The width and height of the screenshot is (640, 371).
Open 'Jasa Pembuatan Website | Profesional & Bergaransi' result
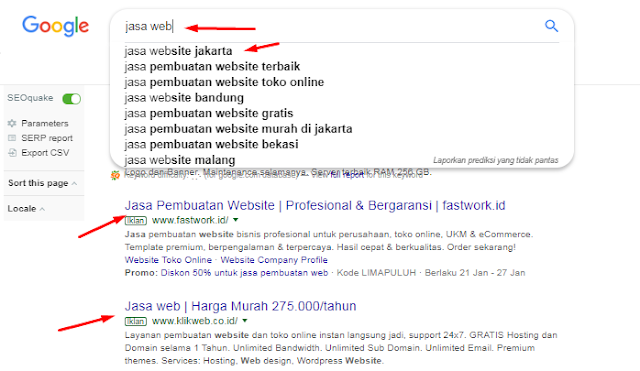click(x=315, y=205)
